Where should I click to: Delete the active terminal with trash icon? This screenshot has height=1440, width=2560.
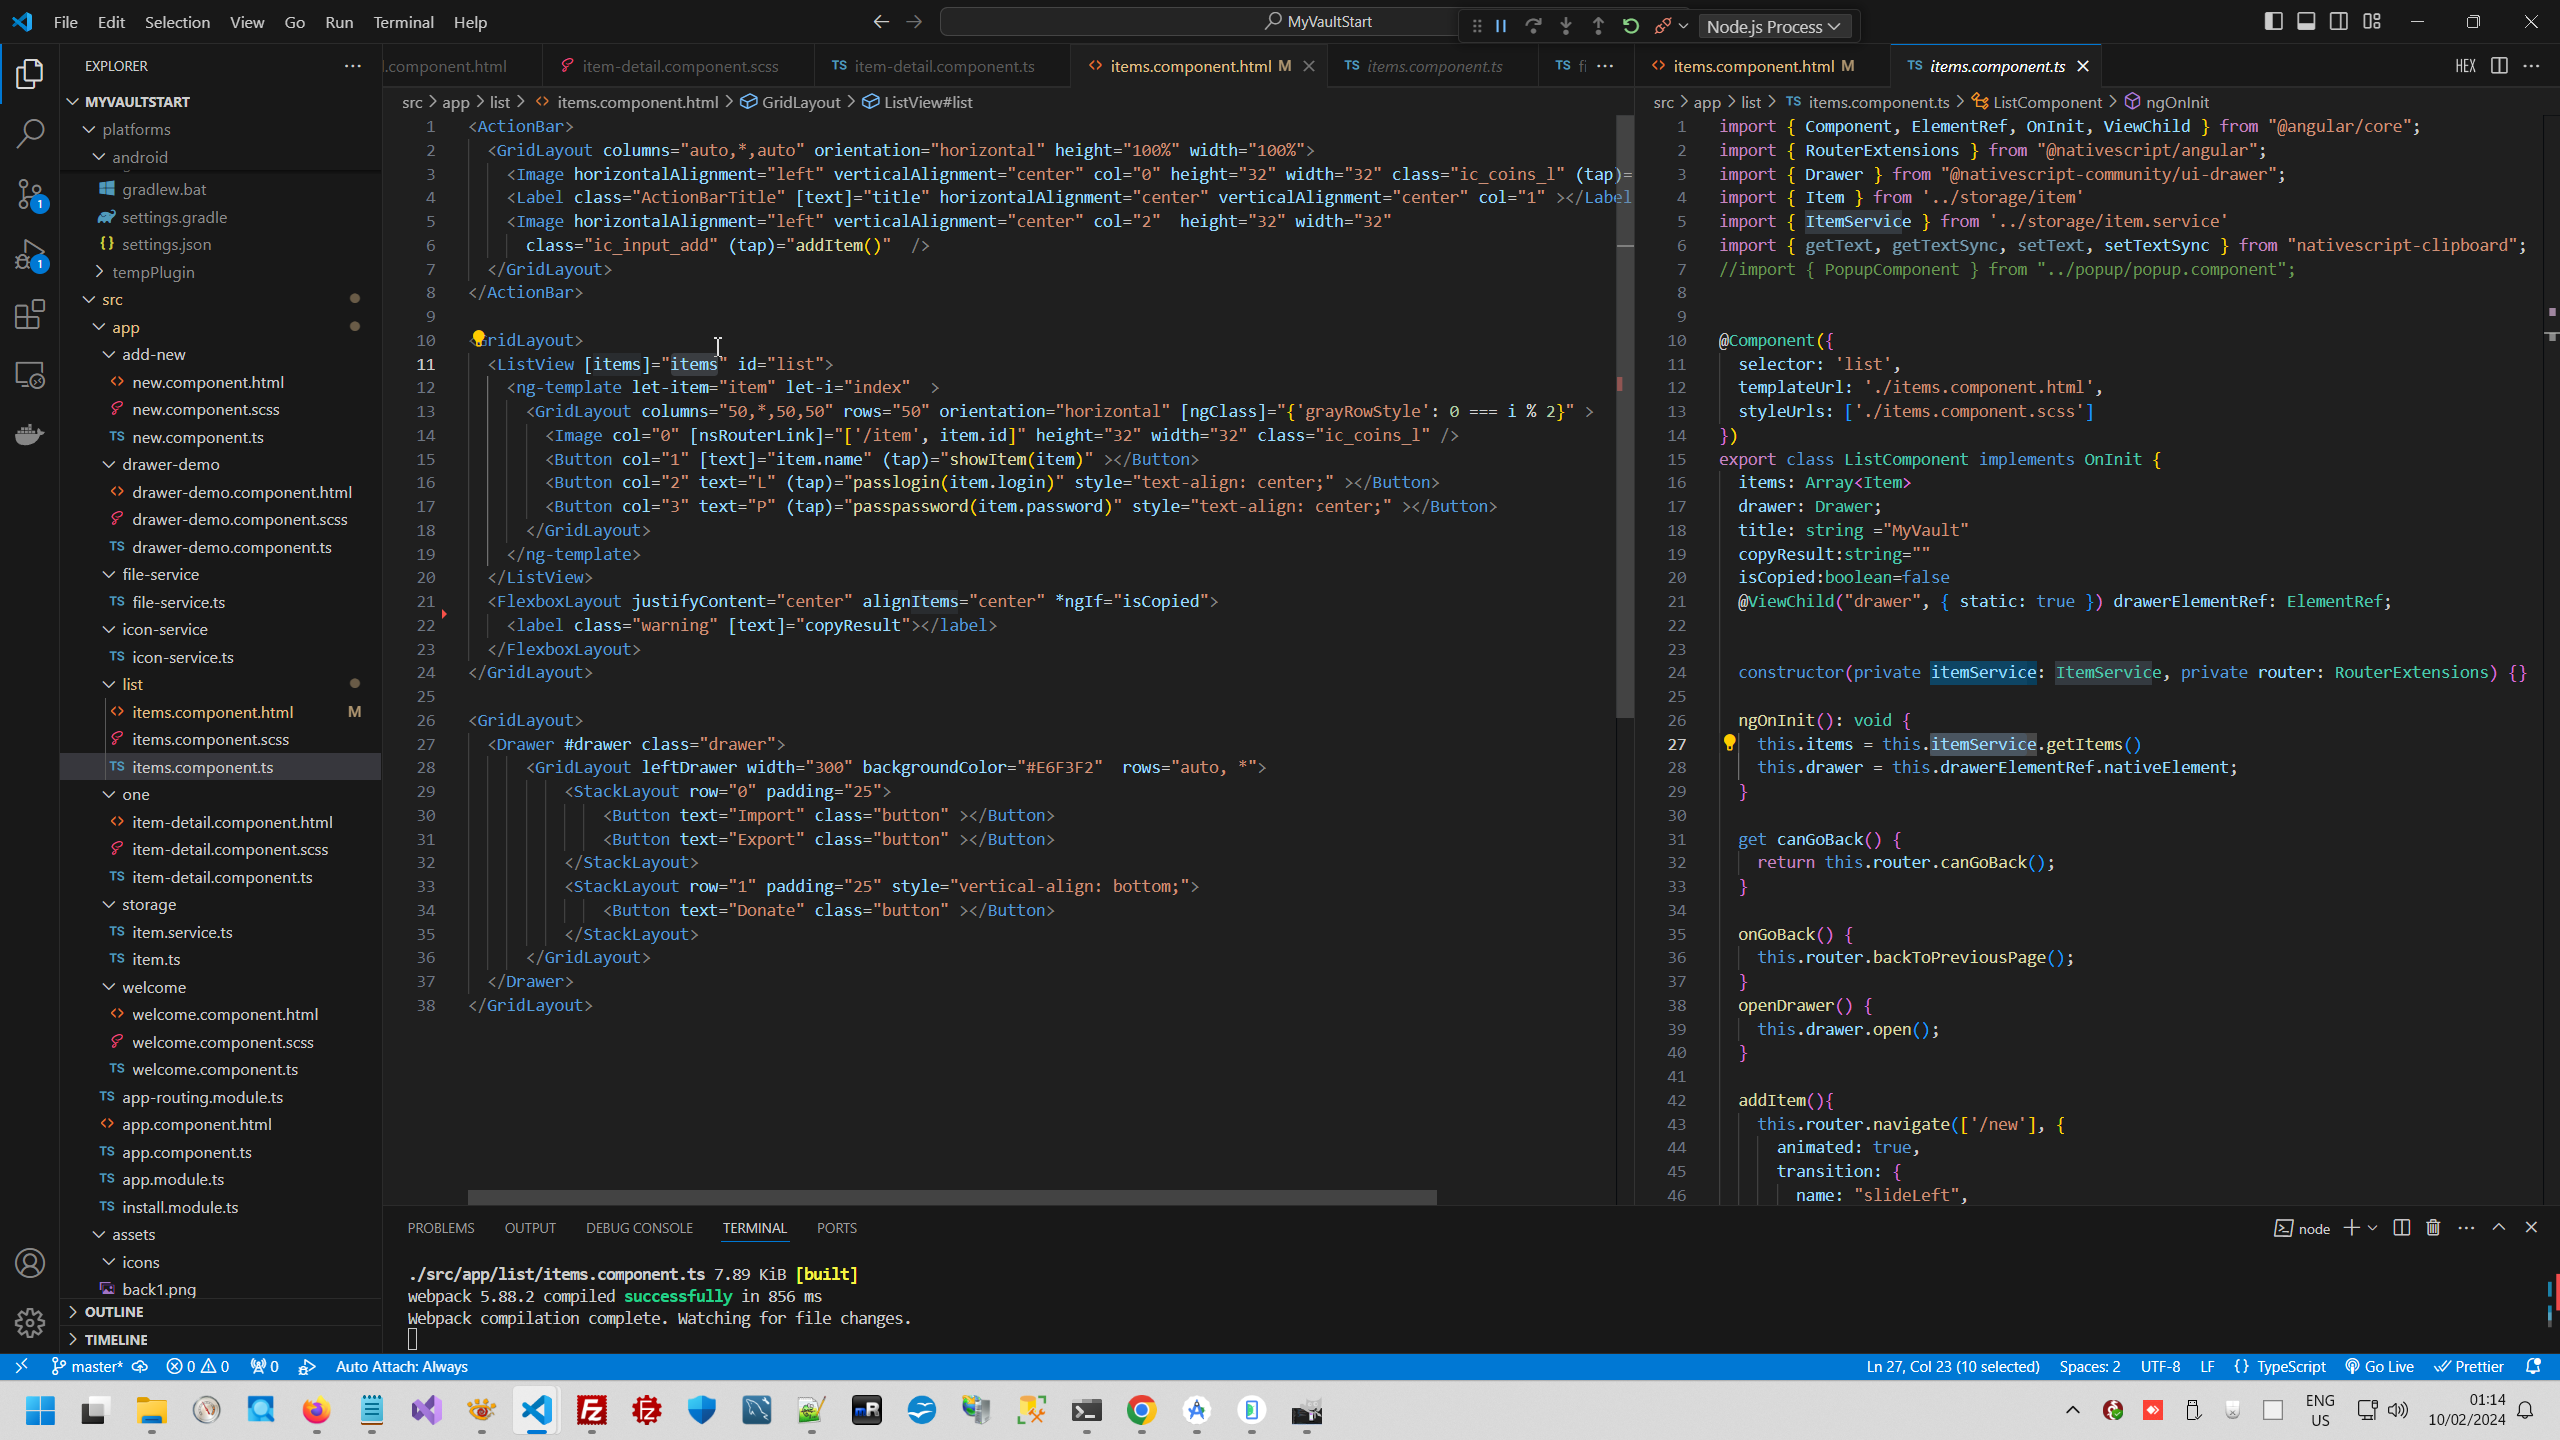pyautogui.click(x=2433, y=1228)
